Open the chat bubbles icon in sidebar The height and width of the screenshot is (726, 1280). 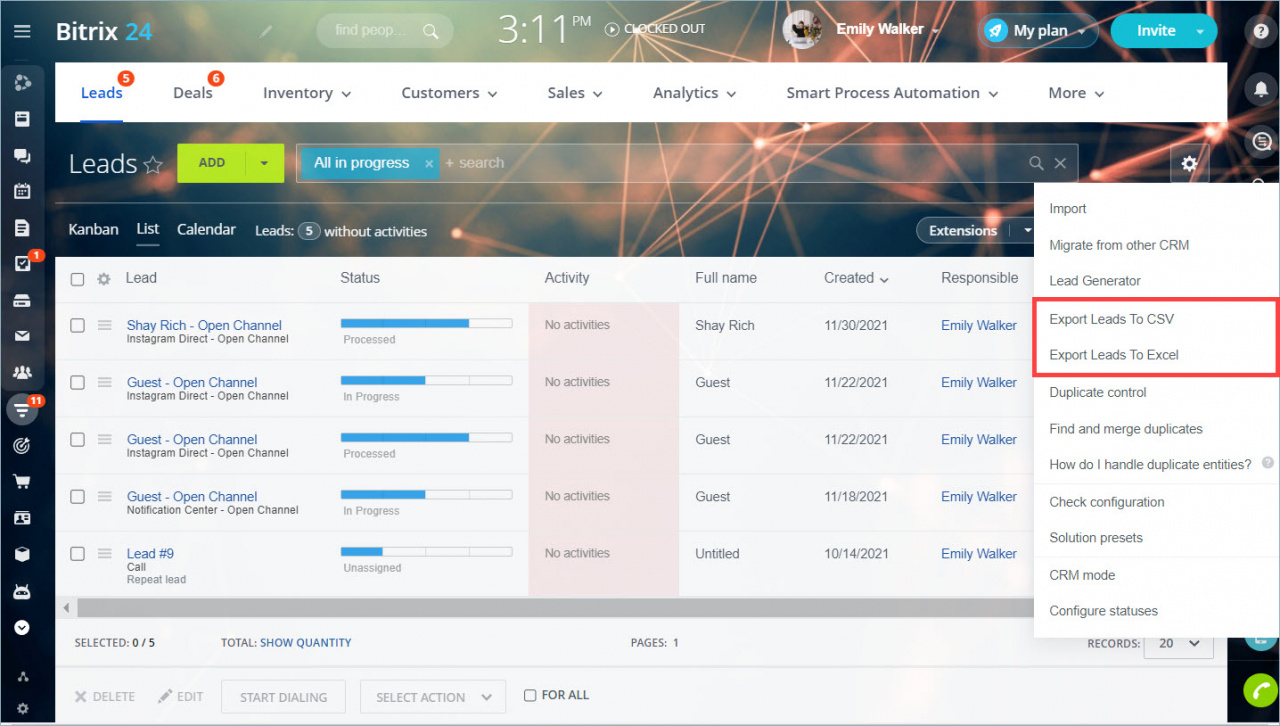(x=22, y=155)
